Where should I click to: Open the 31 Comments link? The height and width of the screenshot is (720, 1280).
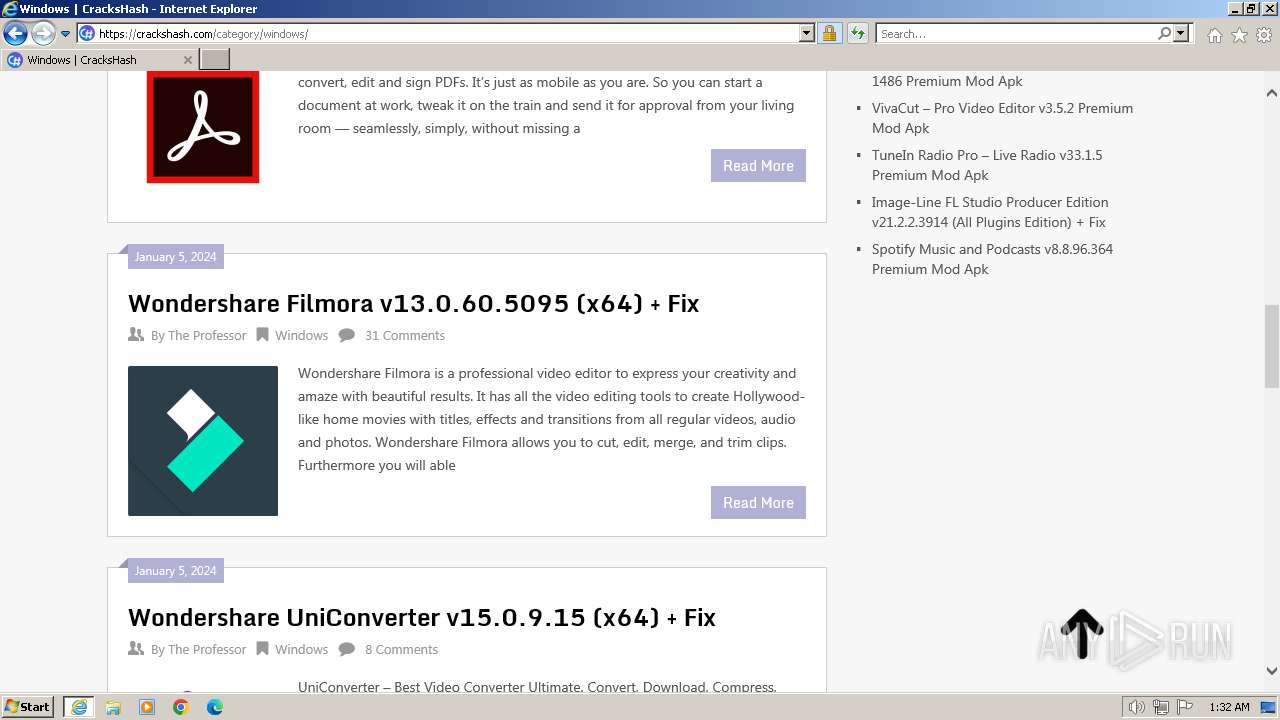click(x=405, y=336)
